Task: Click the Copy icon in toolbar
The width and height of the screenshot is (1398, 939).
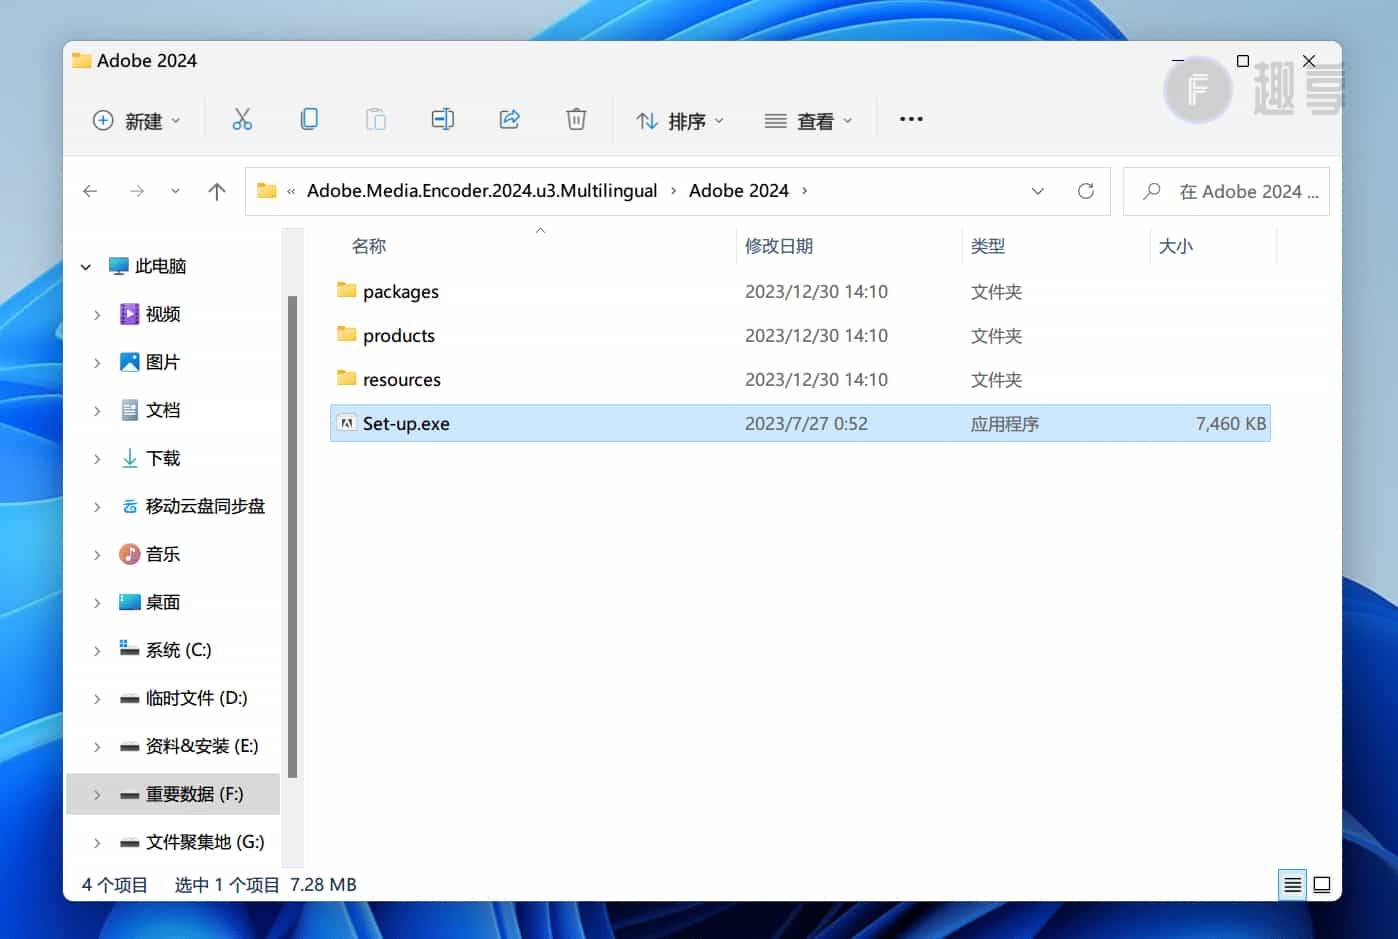Action: [x=309, y=120]
